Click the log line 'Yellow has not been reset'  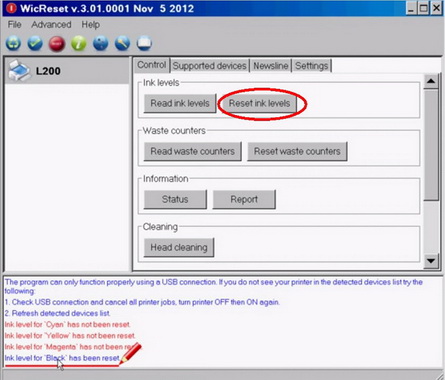click(x=70, y=336)
